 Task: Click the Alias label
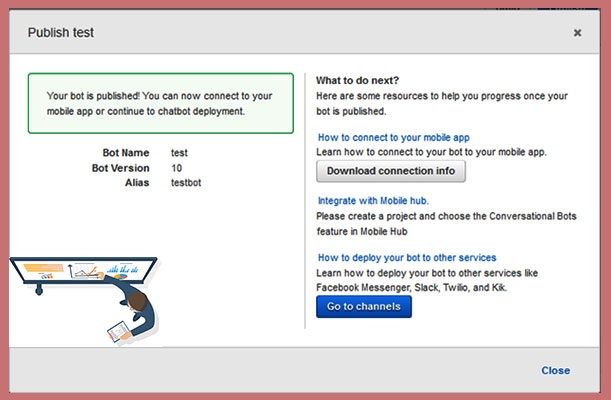(136, 183)
